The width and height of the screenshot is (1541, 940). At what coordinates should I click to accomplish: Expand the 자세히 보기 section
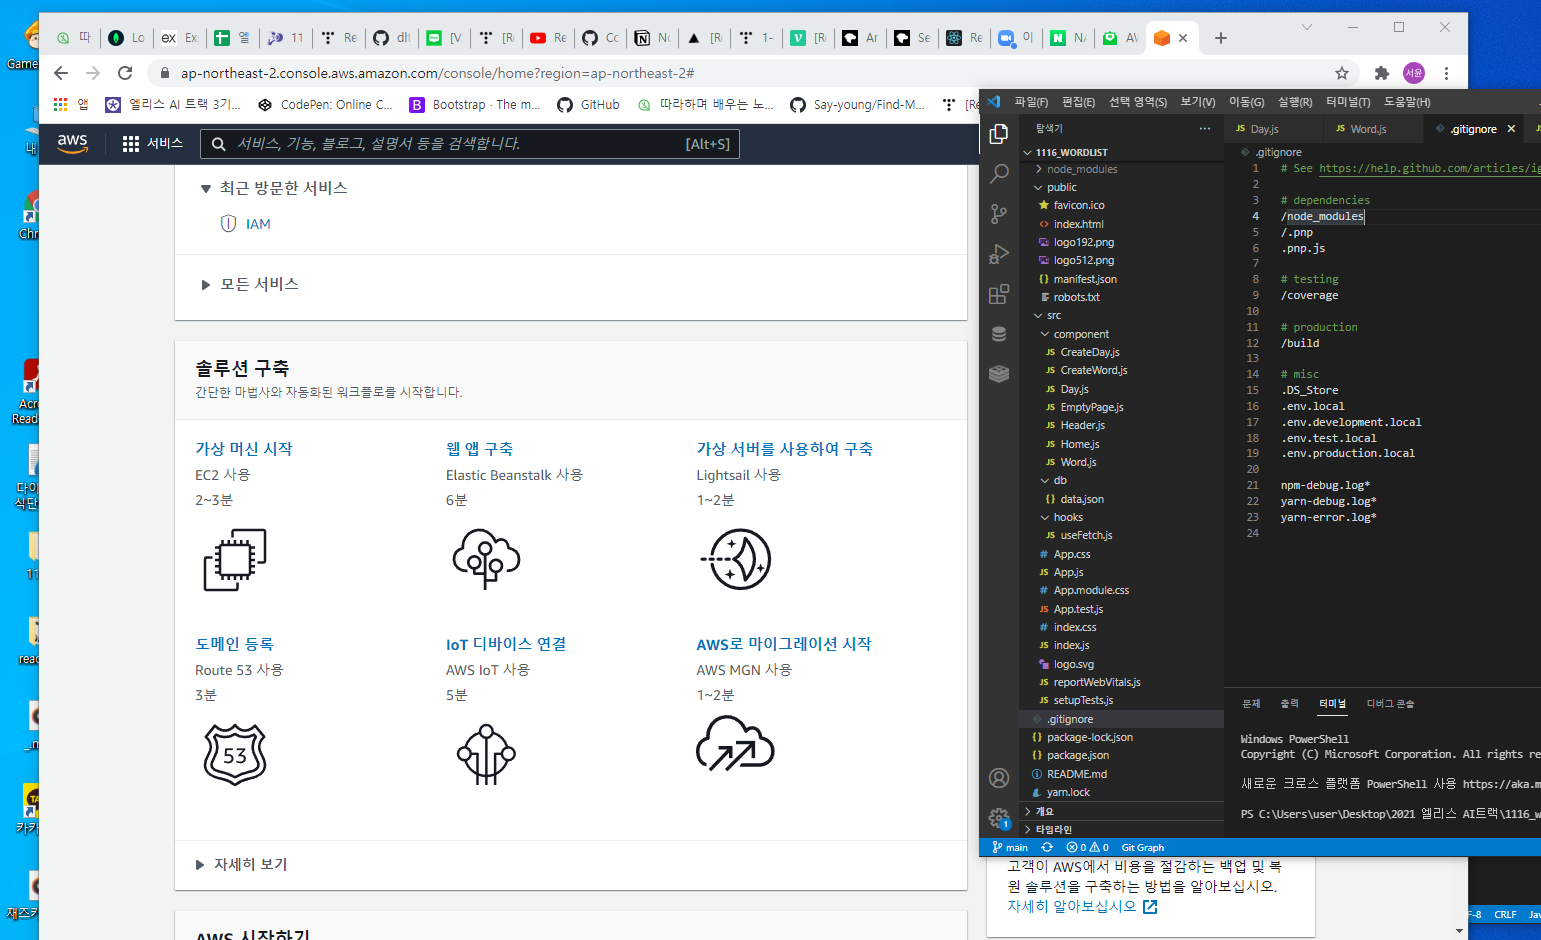(x=200, y=864)
